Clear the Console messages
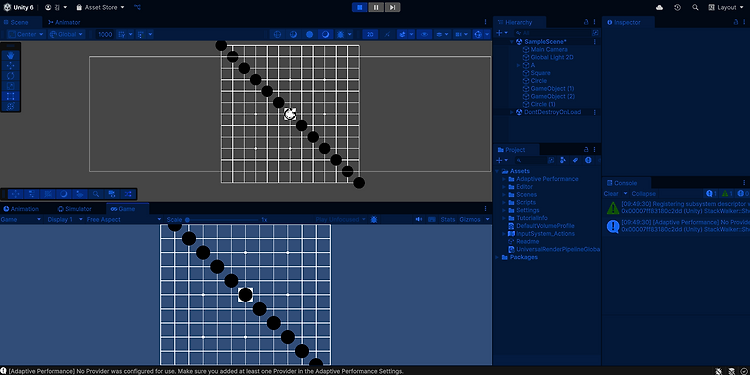 611,194
